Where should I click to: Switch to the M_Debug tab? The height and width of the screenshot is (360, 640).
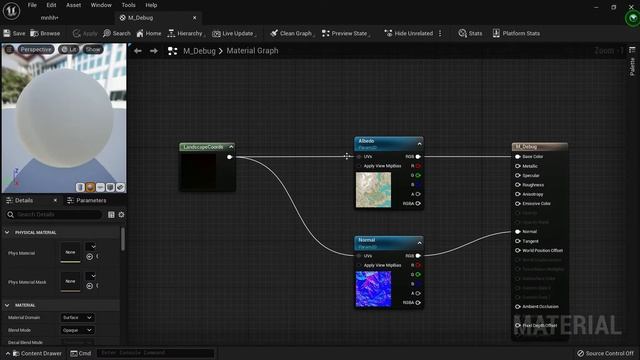coord(141,18)
